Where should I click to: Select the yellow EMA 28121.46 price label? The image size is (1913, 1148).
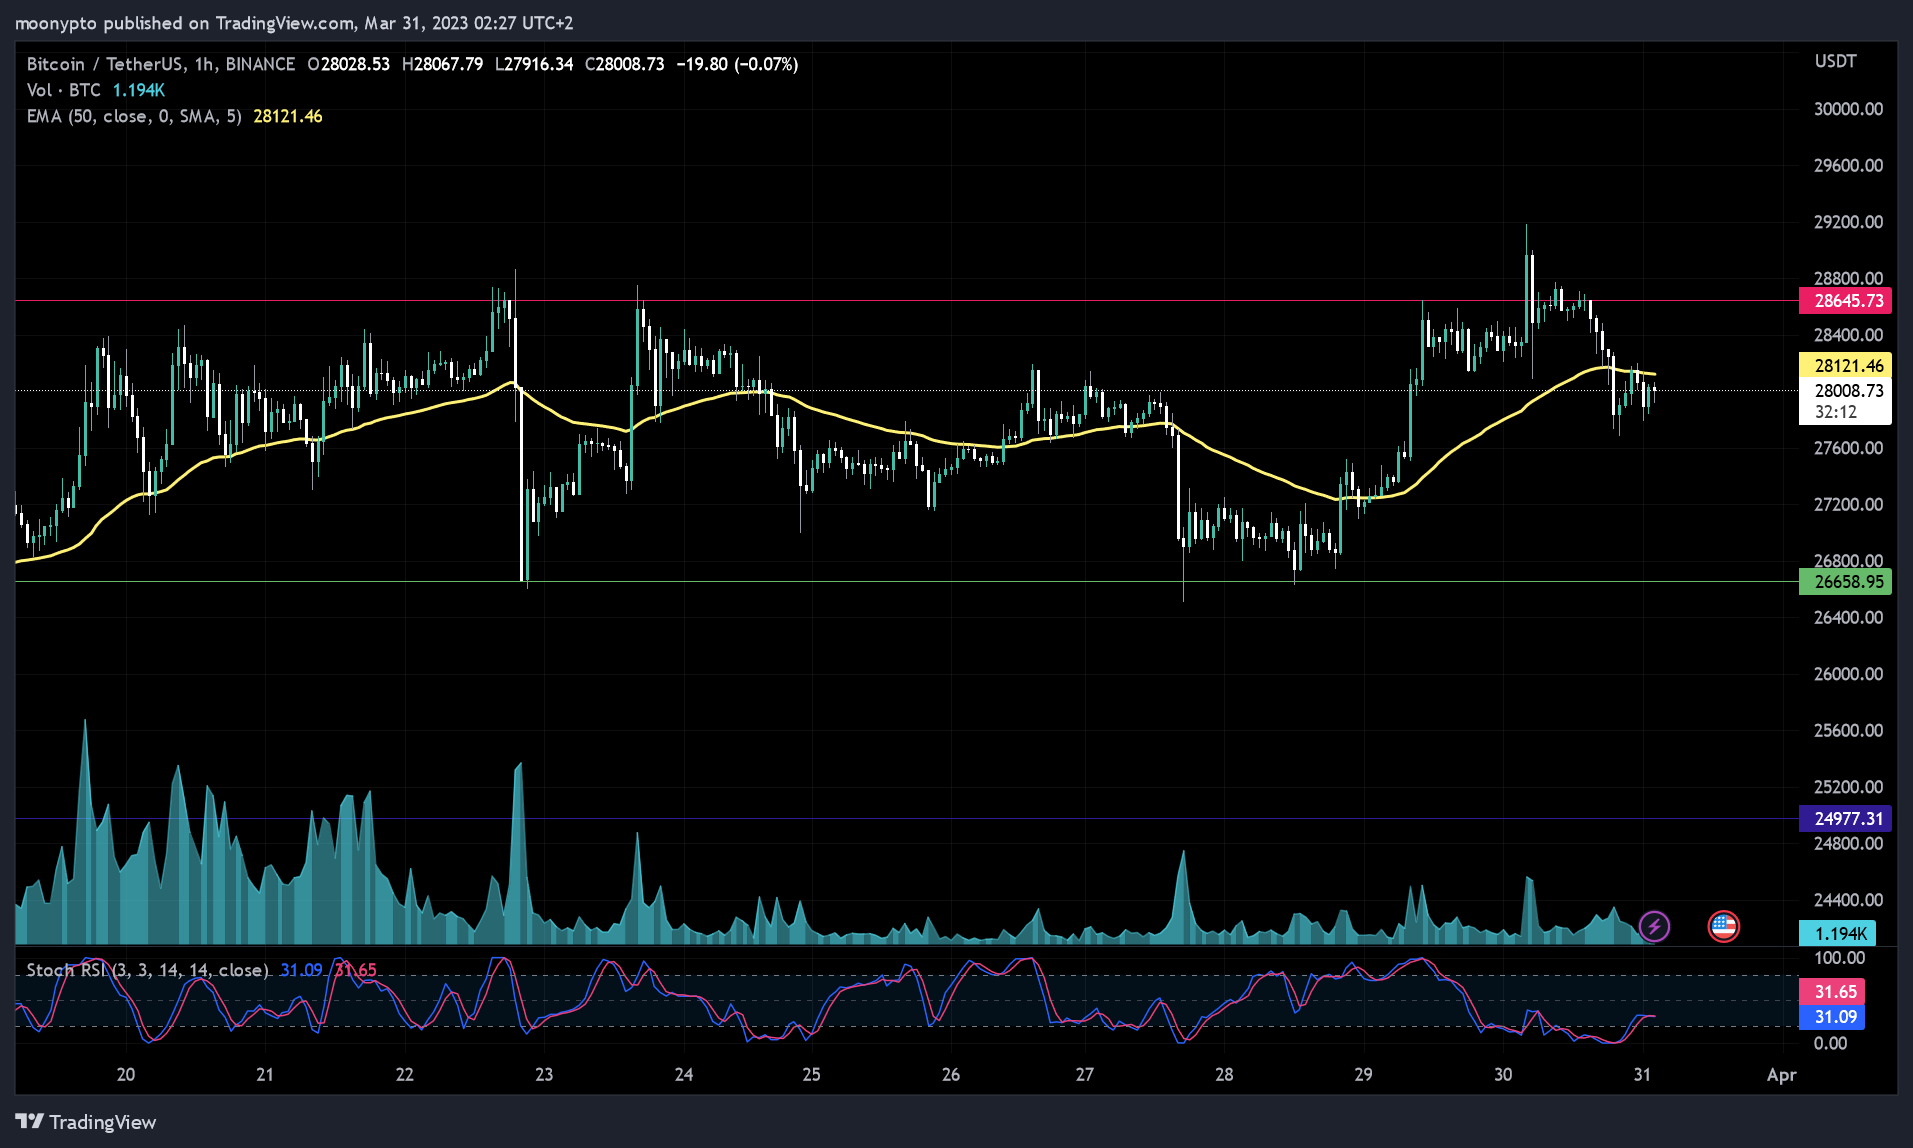[1846, 365]
